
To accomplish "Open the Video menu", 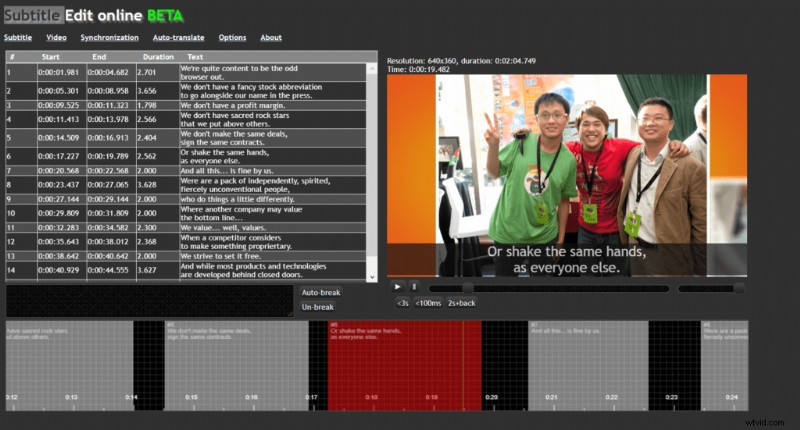I will (56, 37).
